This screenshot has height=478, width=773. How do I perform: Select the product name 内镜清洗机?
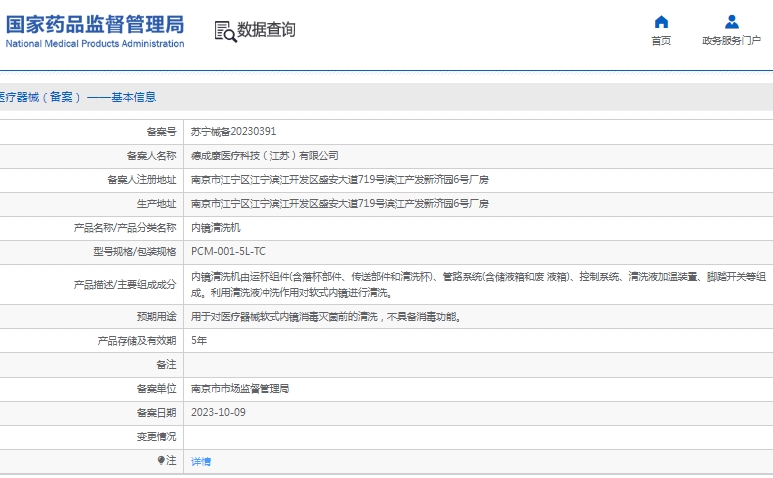(215, 228)
